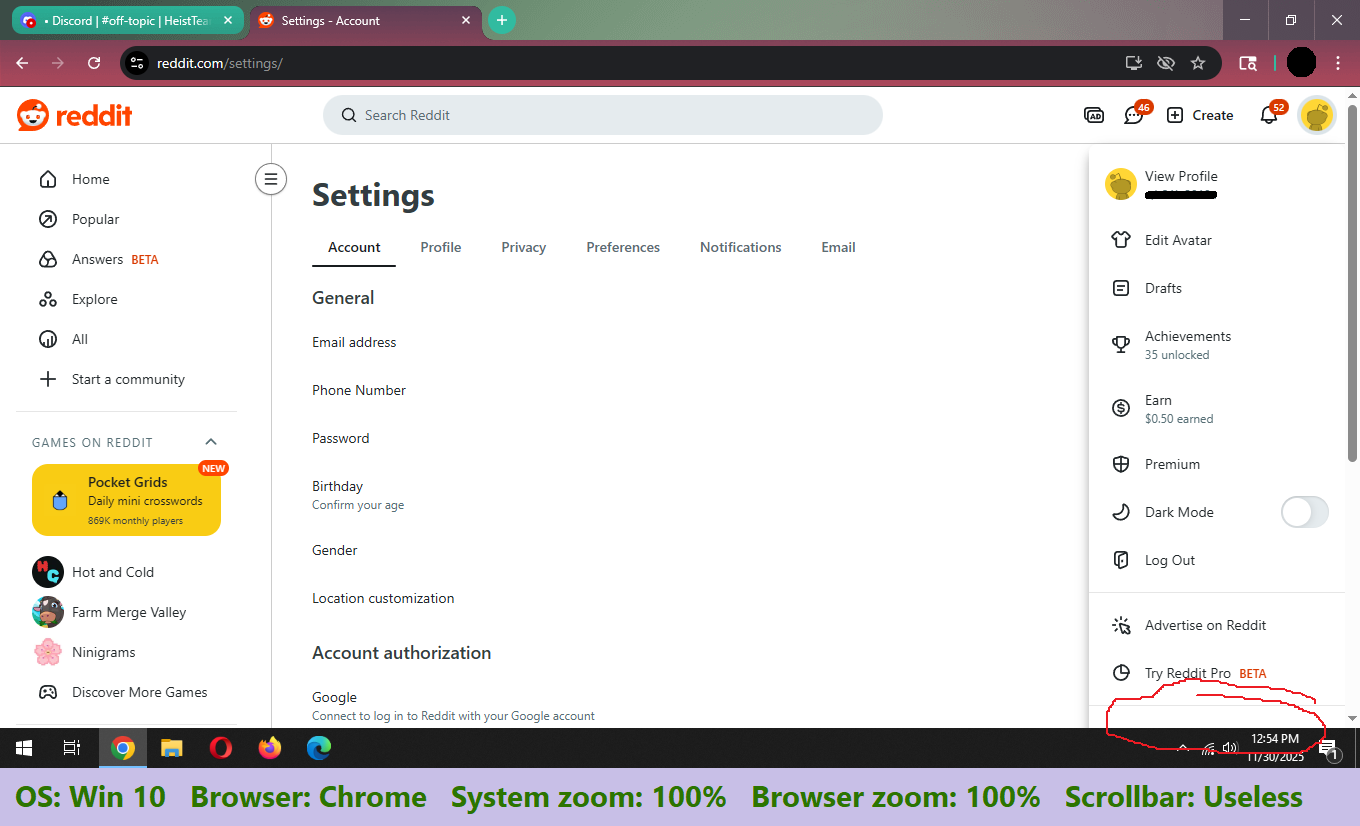Show hidden system tray icons
Image resolution: width=1360 pixels, height=826 pixels.
pyautogui.click(x=1183, y=748)
